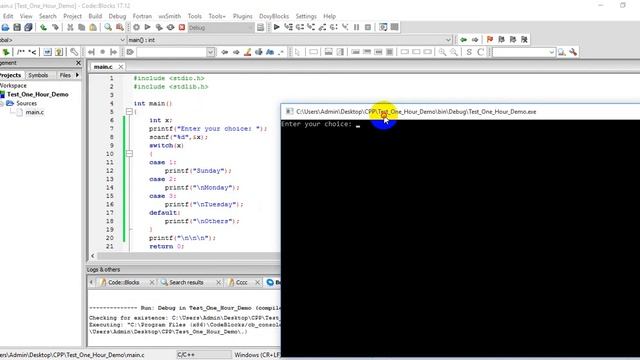Click the Save all files icon

tap(28, 27)
